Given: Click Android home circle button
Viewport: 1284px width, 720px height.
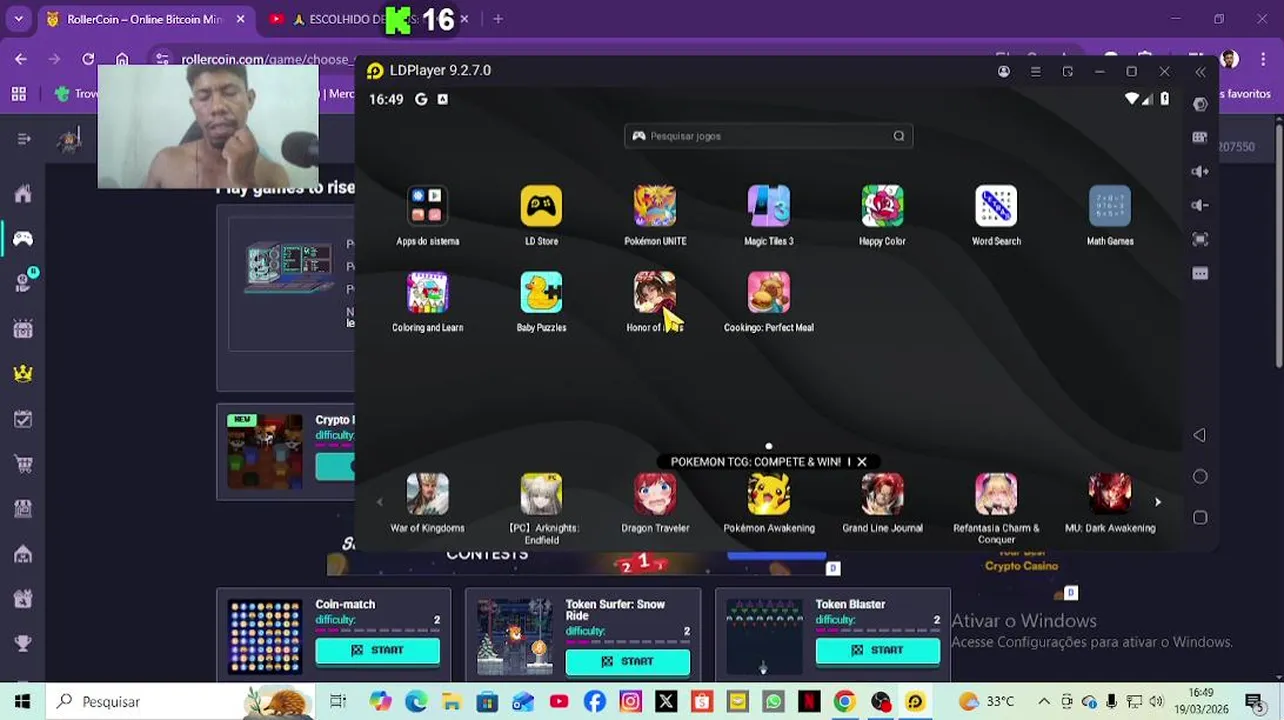Looking at the screenshot, I should tap(1200, 476).
